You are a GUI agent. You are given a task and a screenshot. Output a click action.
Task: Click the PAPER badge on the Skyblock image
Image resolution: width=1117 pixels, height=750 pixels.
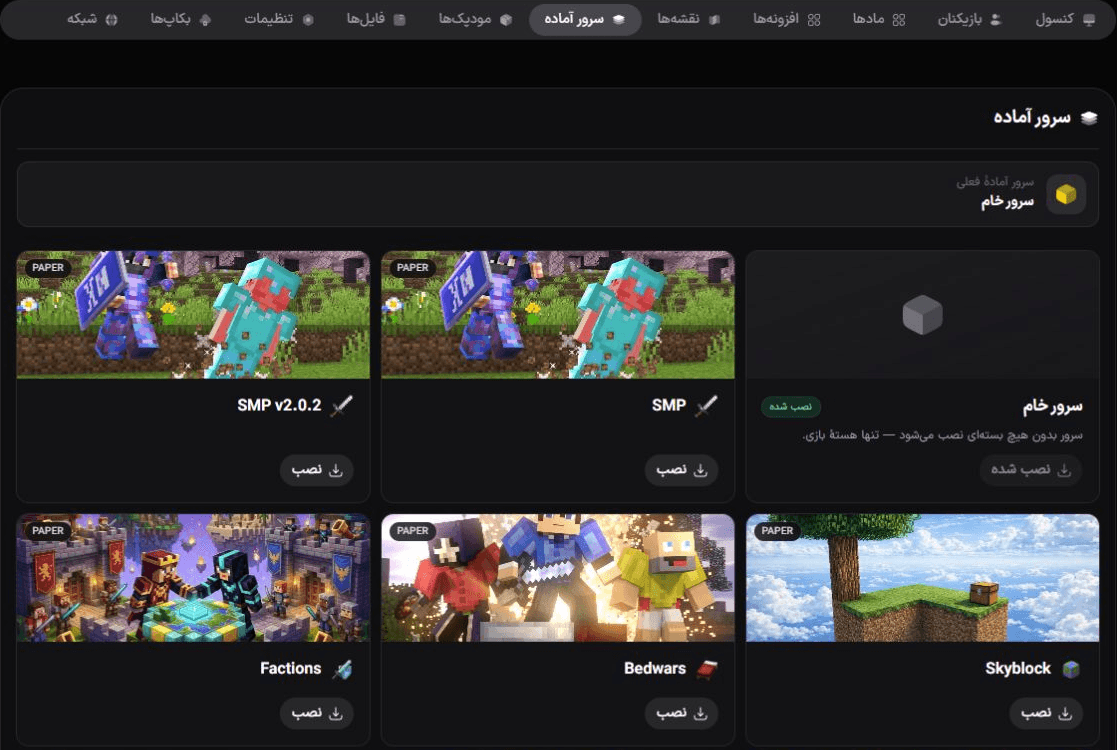pyautogui.click(x=777, y=531)
